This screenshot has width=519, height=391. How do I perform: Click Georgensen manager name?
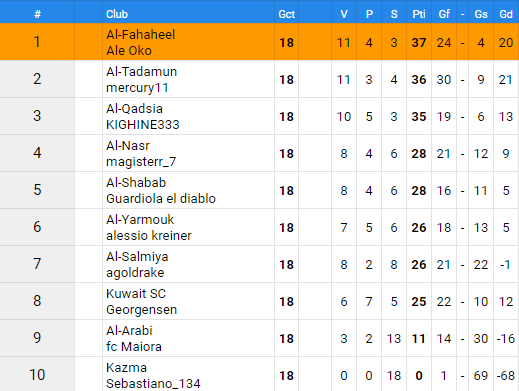point(141,310)
